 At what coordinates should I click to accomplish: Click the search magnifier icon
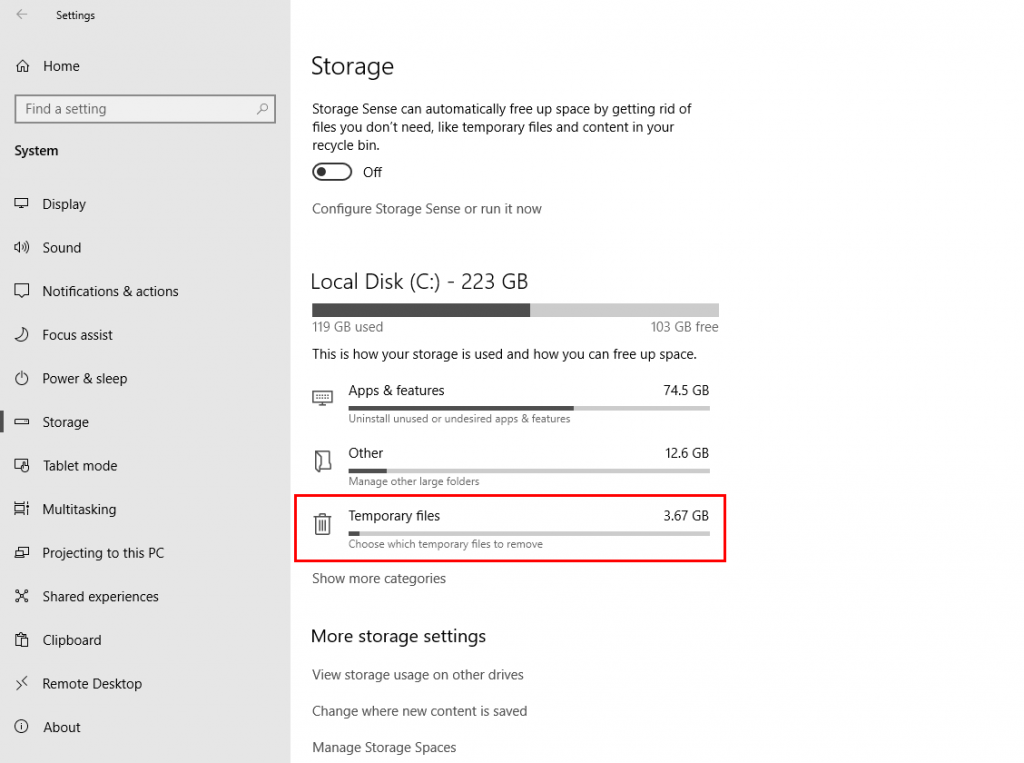click(263, 109)
